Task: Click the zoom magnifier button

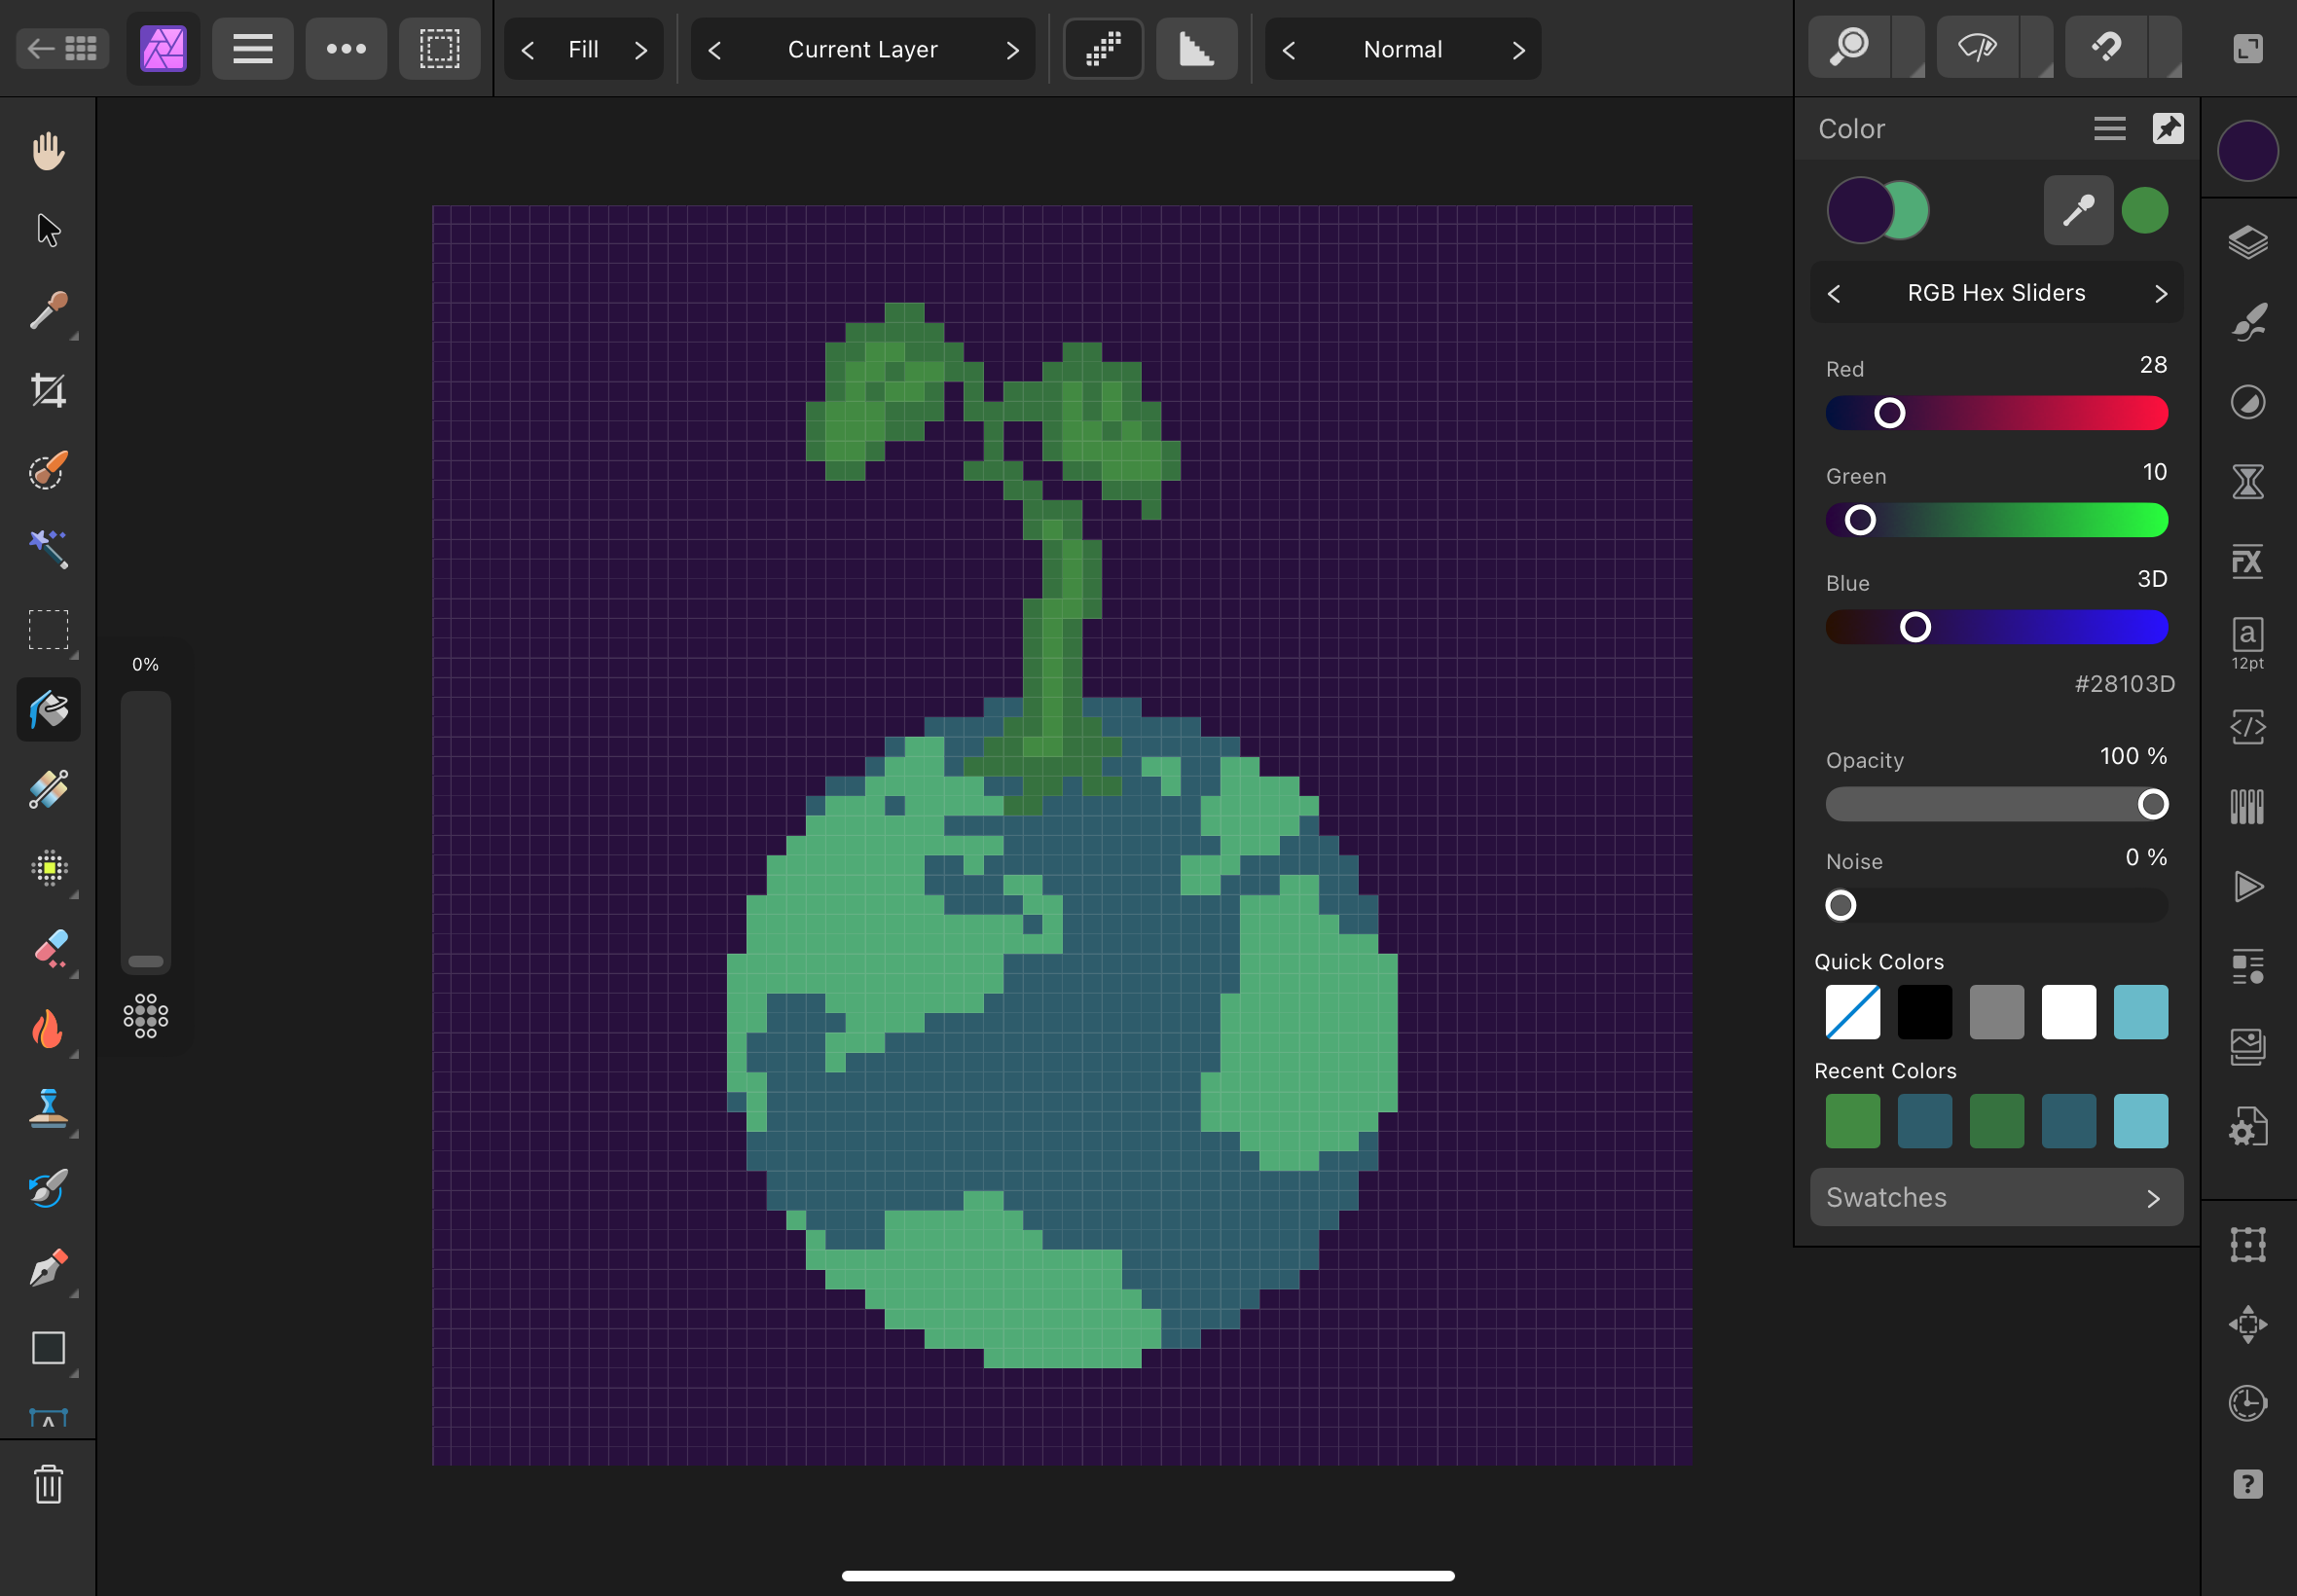Action: click(1850, 47)
